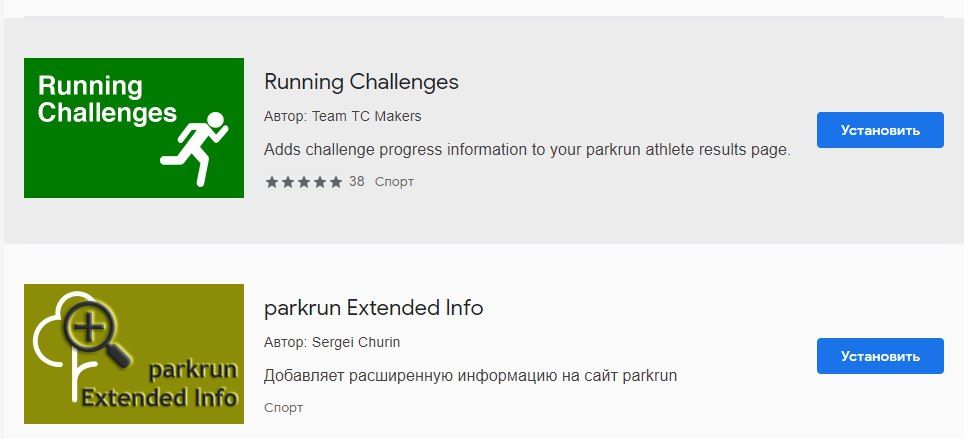Click the Running Challenges description text
Viewport: 980px width, 439px height.
527,150
